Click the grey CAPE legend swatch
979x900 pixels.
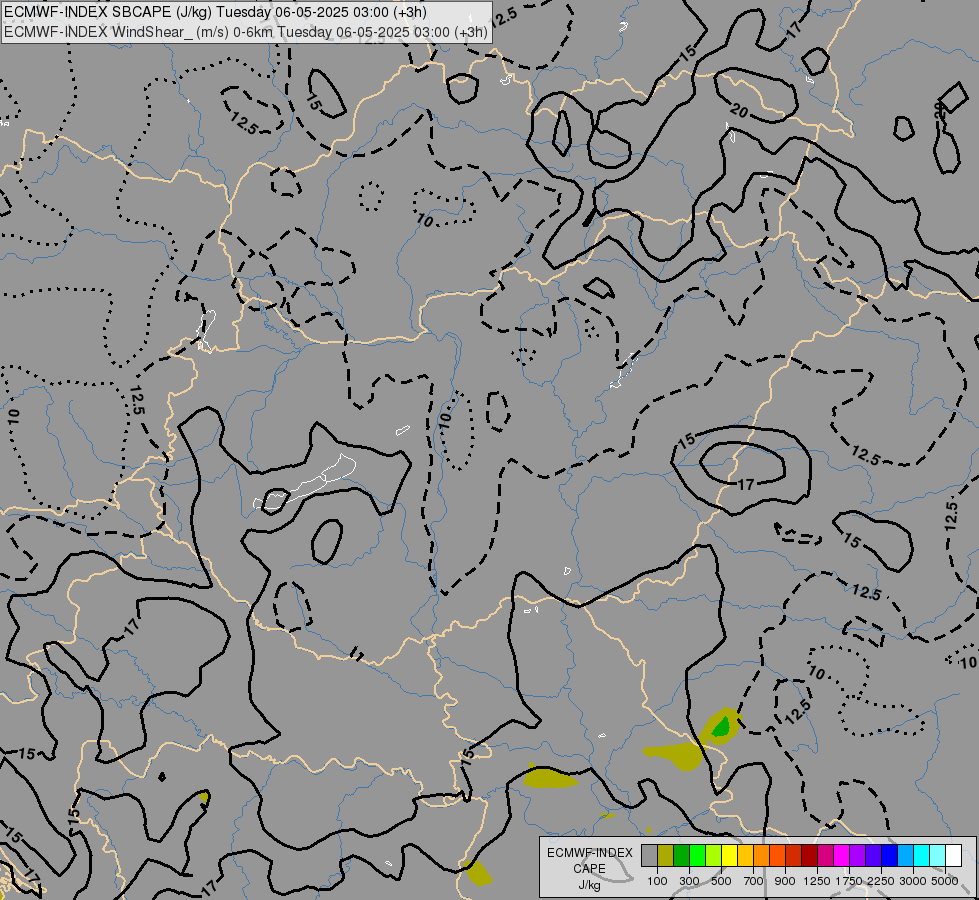[649, 855]
